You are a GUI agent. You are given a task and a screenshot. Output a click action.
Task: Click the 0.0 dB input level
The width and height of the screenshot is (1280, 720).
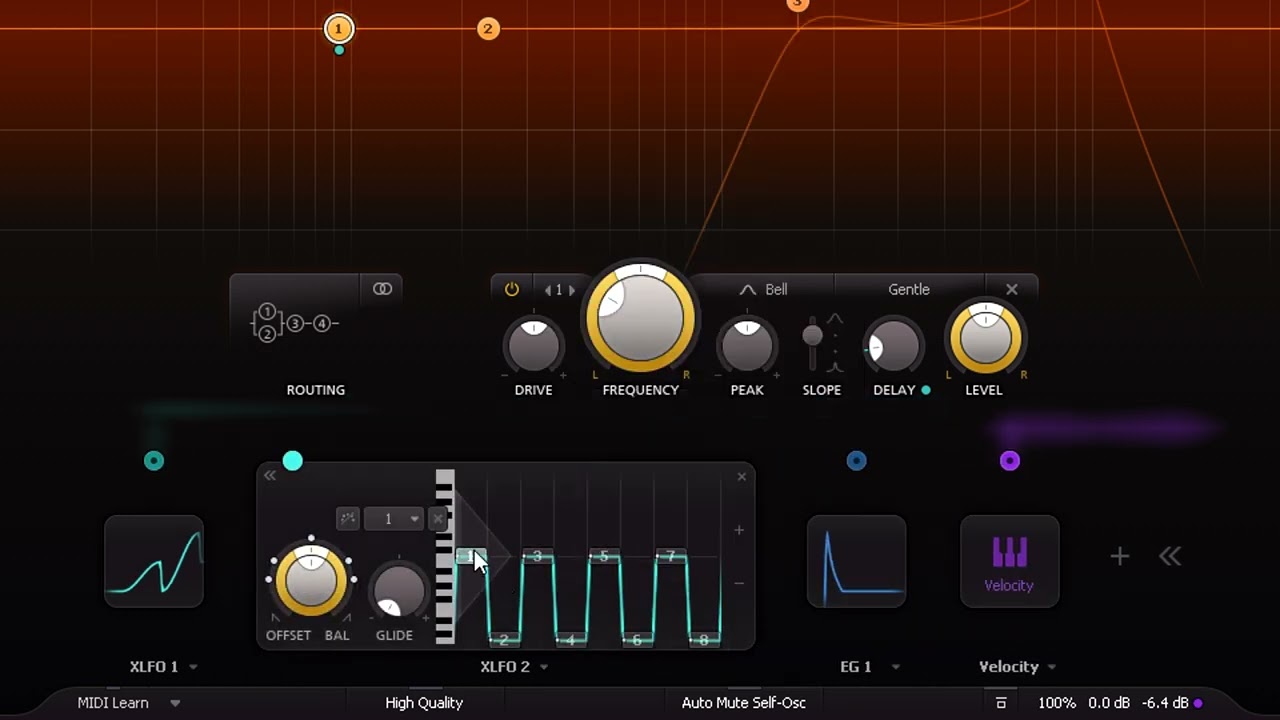(x=1109, y=703)
